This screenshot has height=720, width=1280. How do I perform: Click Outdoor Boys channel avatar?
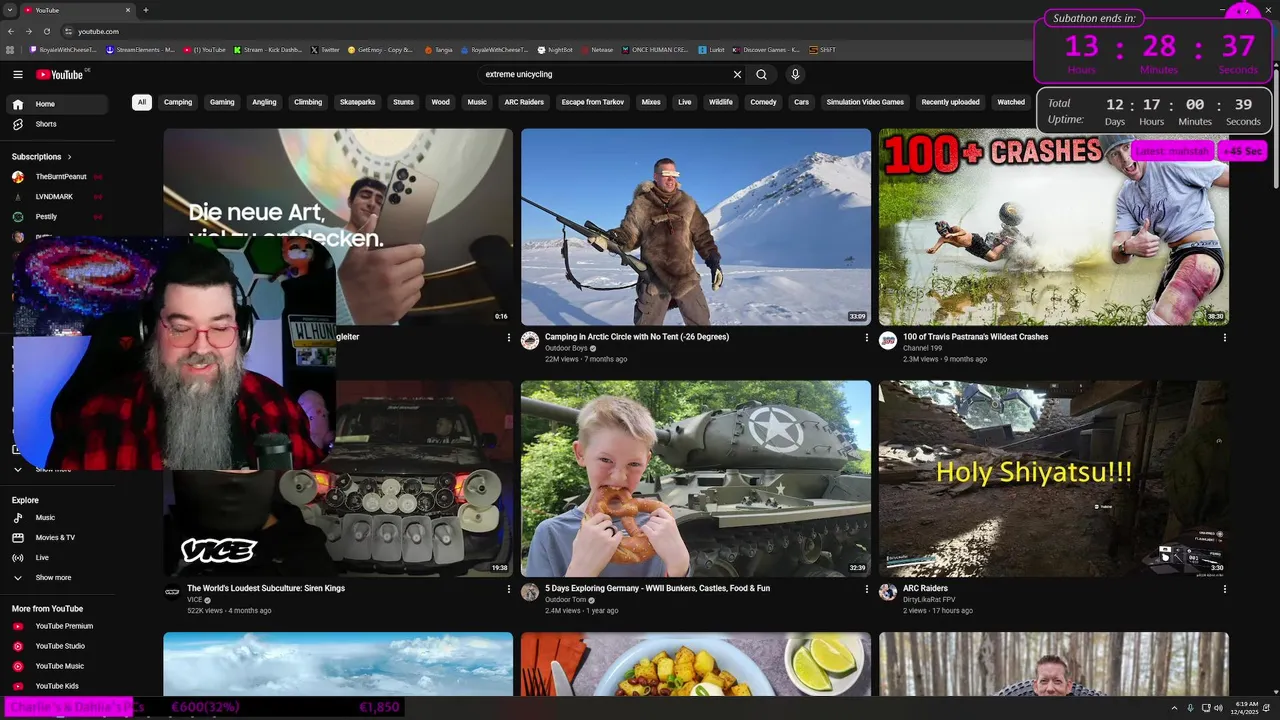(530, 341)
